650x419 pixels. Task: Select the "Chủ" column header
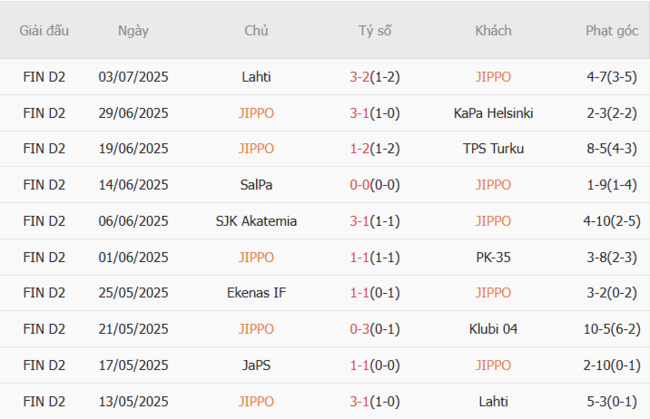tap(256, 30)
